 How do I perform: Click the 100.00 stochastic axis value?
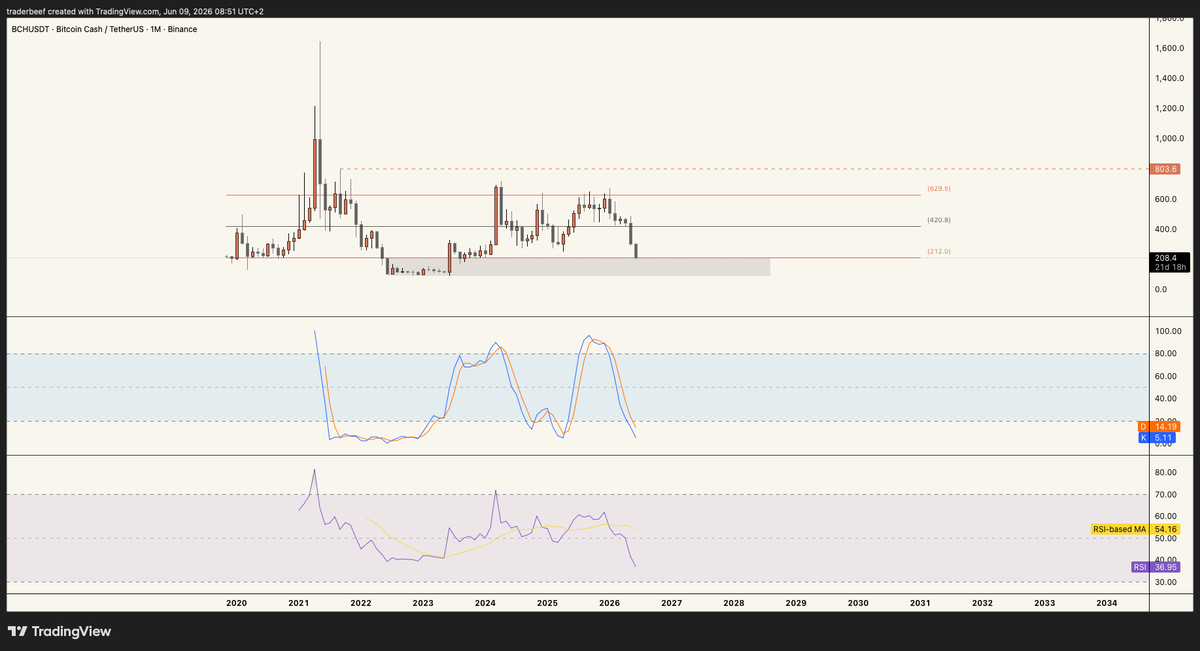point(1169,331)
